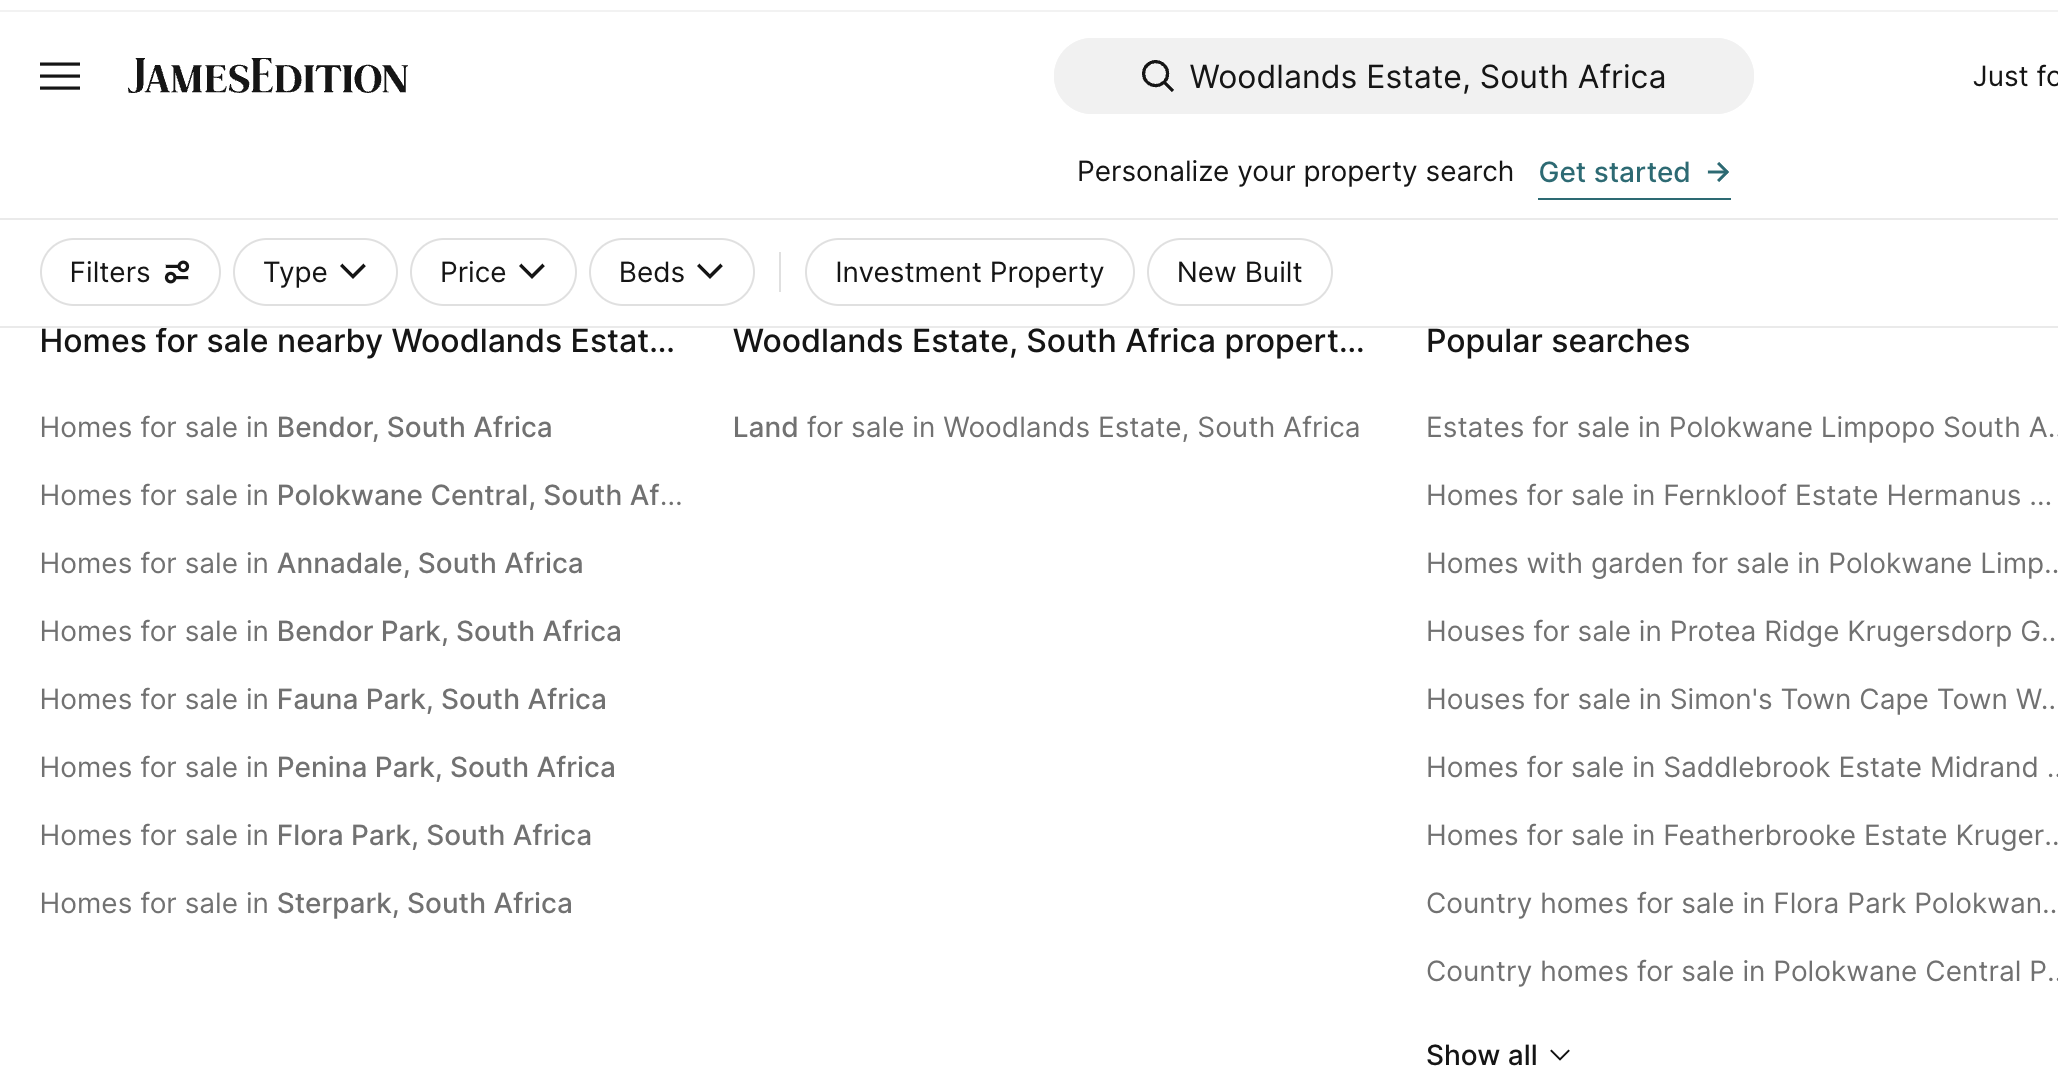The height and width of the screenshot is (1092, 2058).
Task: Click the Woodlands Estate search field
Action: 1403,76
